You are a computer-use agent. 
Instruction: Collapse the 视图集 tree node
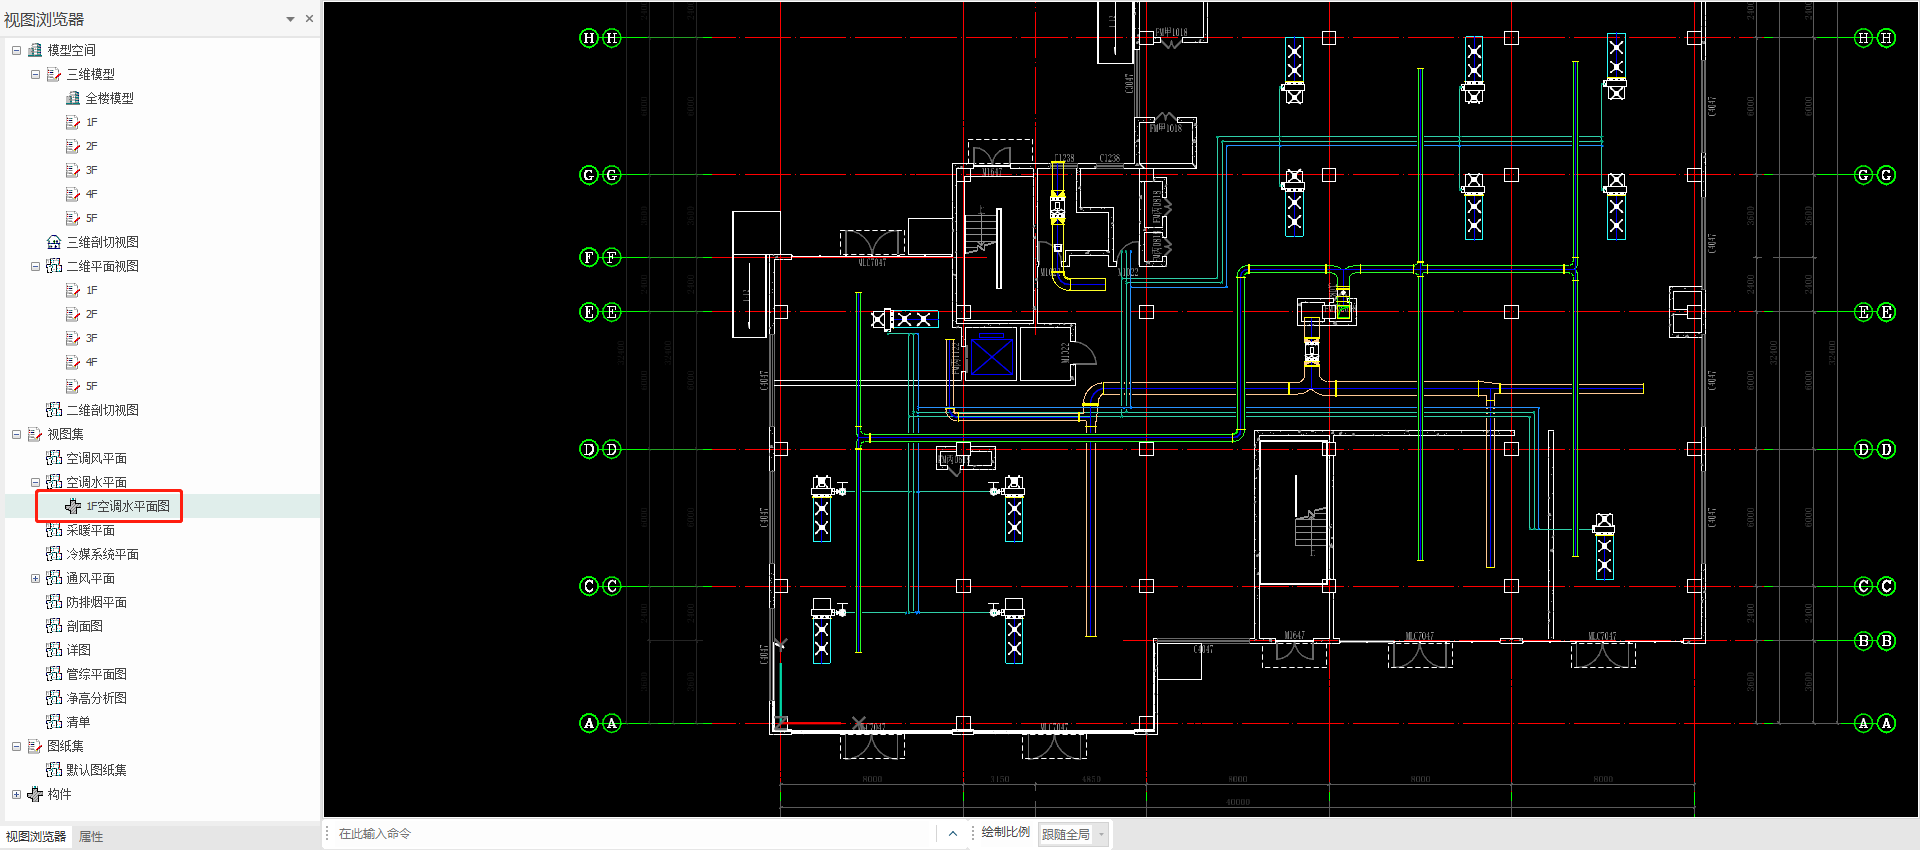[16, 434]
